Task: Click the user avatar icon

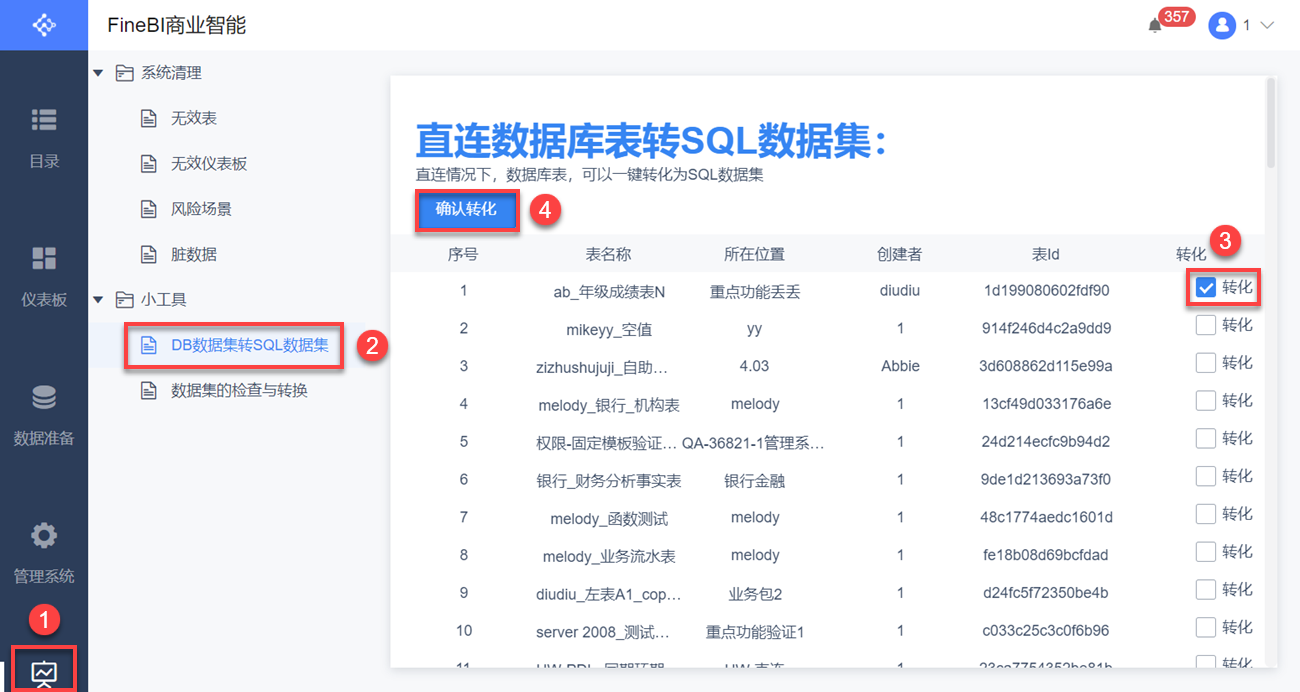Action: click(x=1222, y=26)
